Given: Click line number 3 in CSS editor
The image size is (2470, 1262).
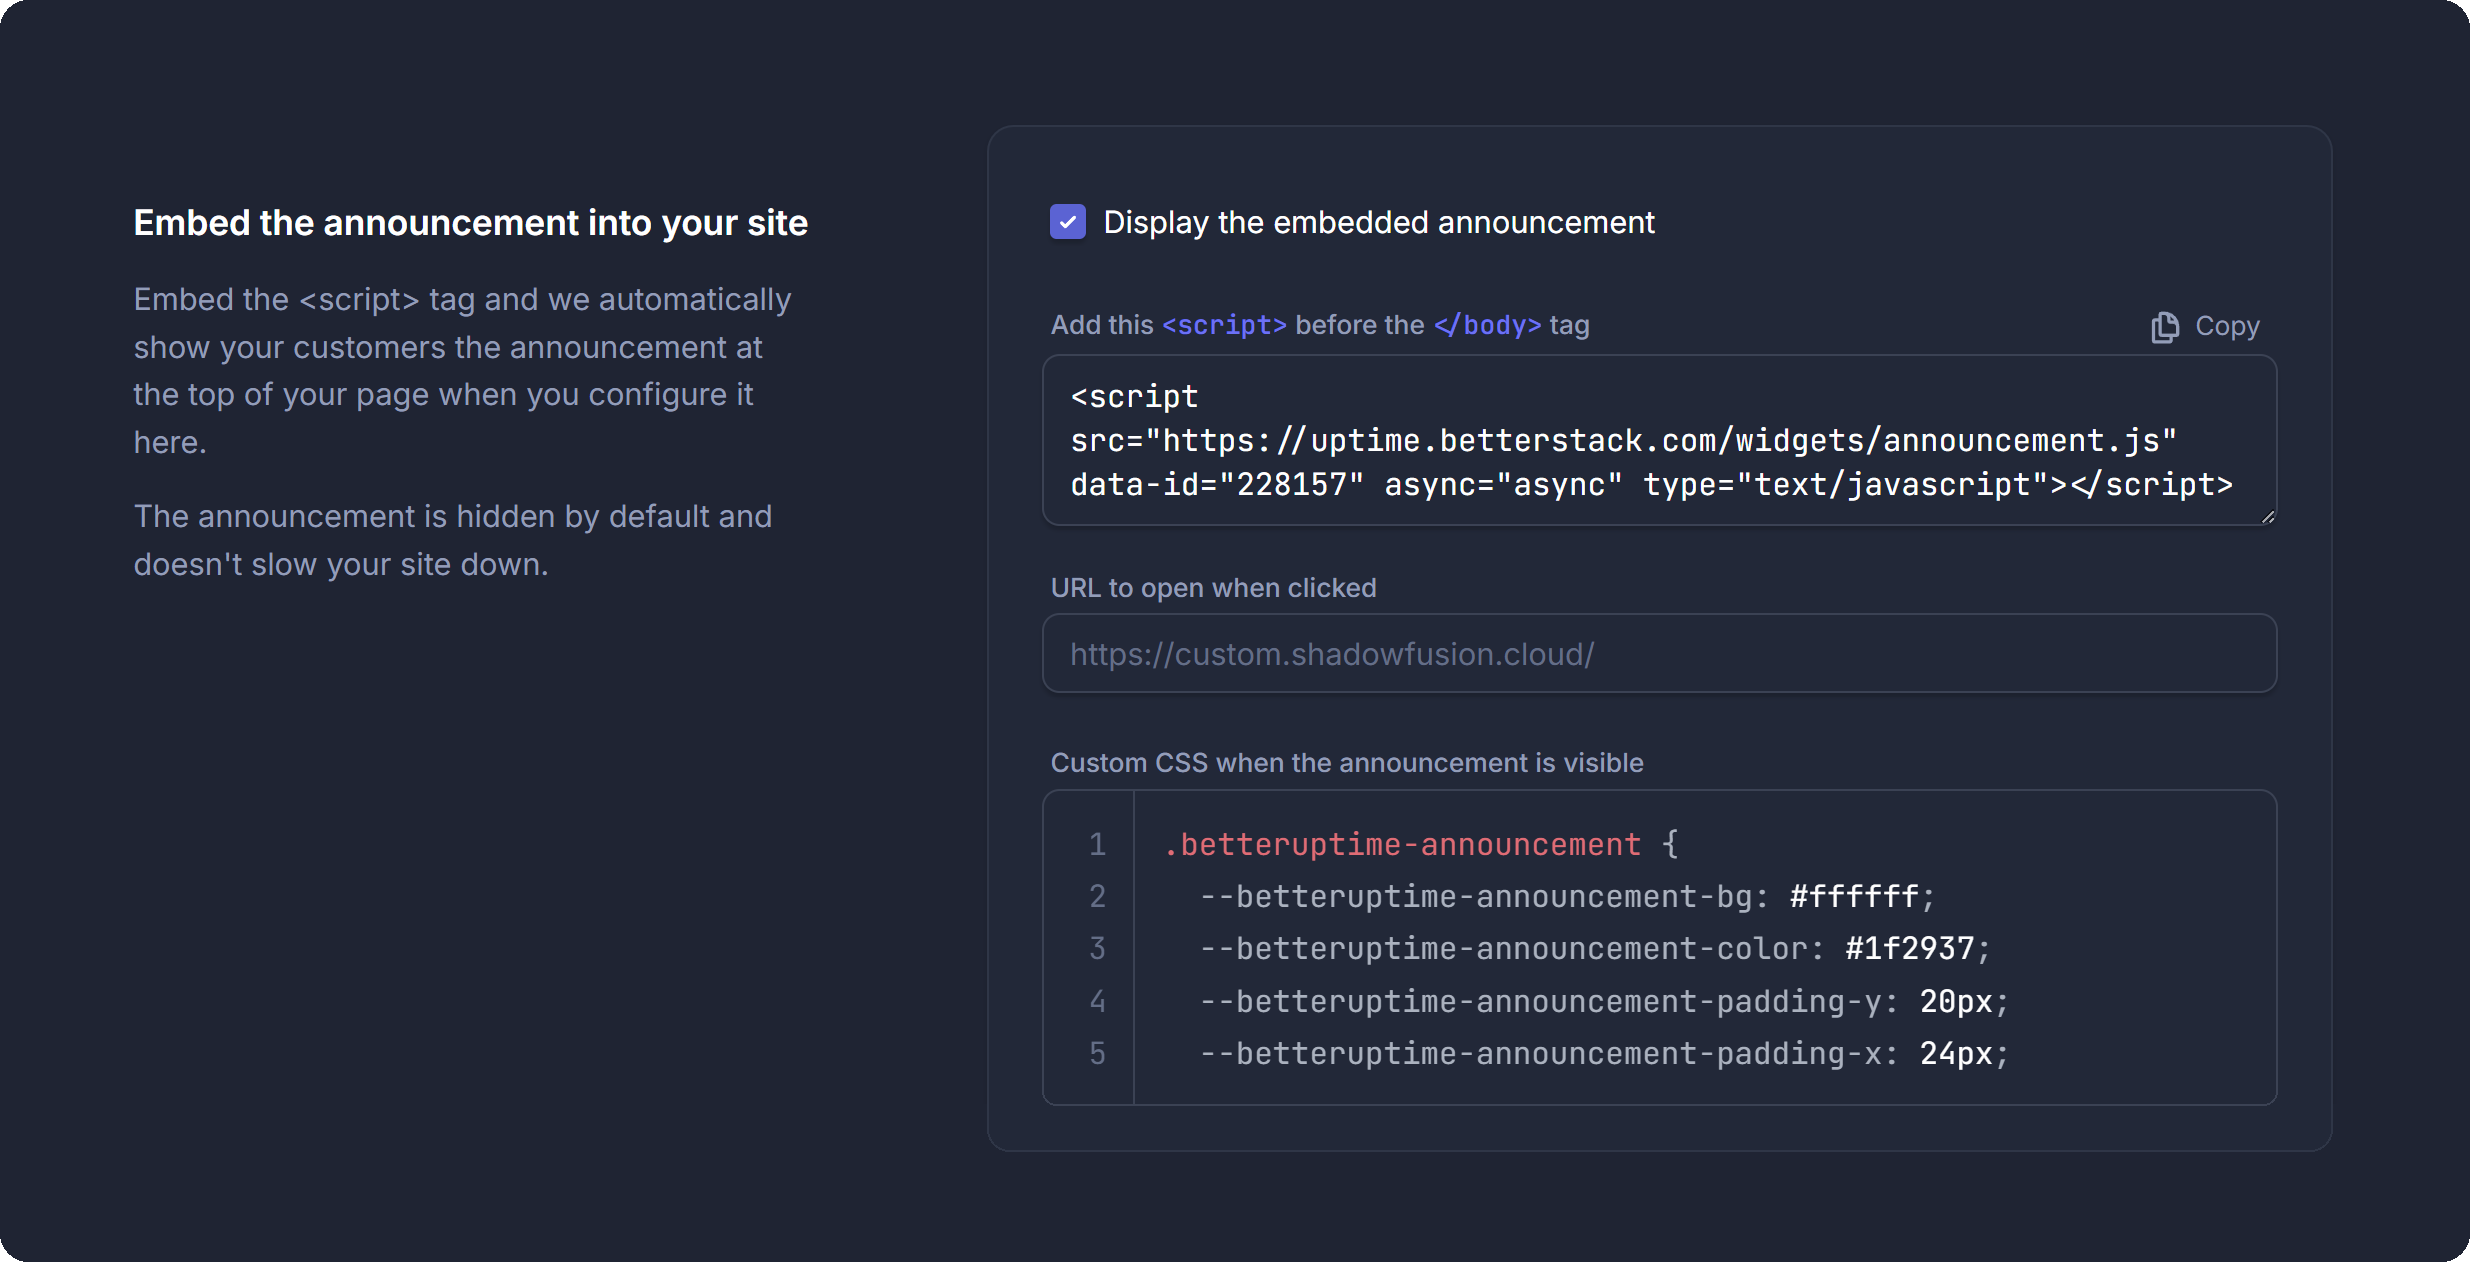Looking at the screenshot, I should click(x=1097, y=948).
